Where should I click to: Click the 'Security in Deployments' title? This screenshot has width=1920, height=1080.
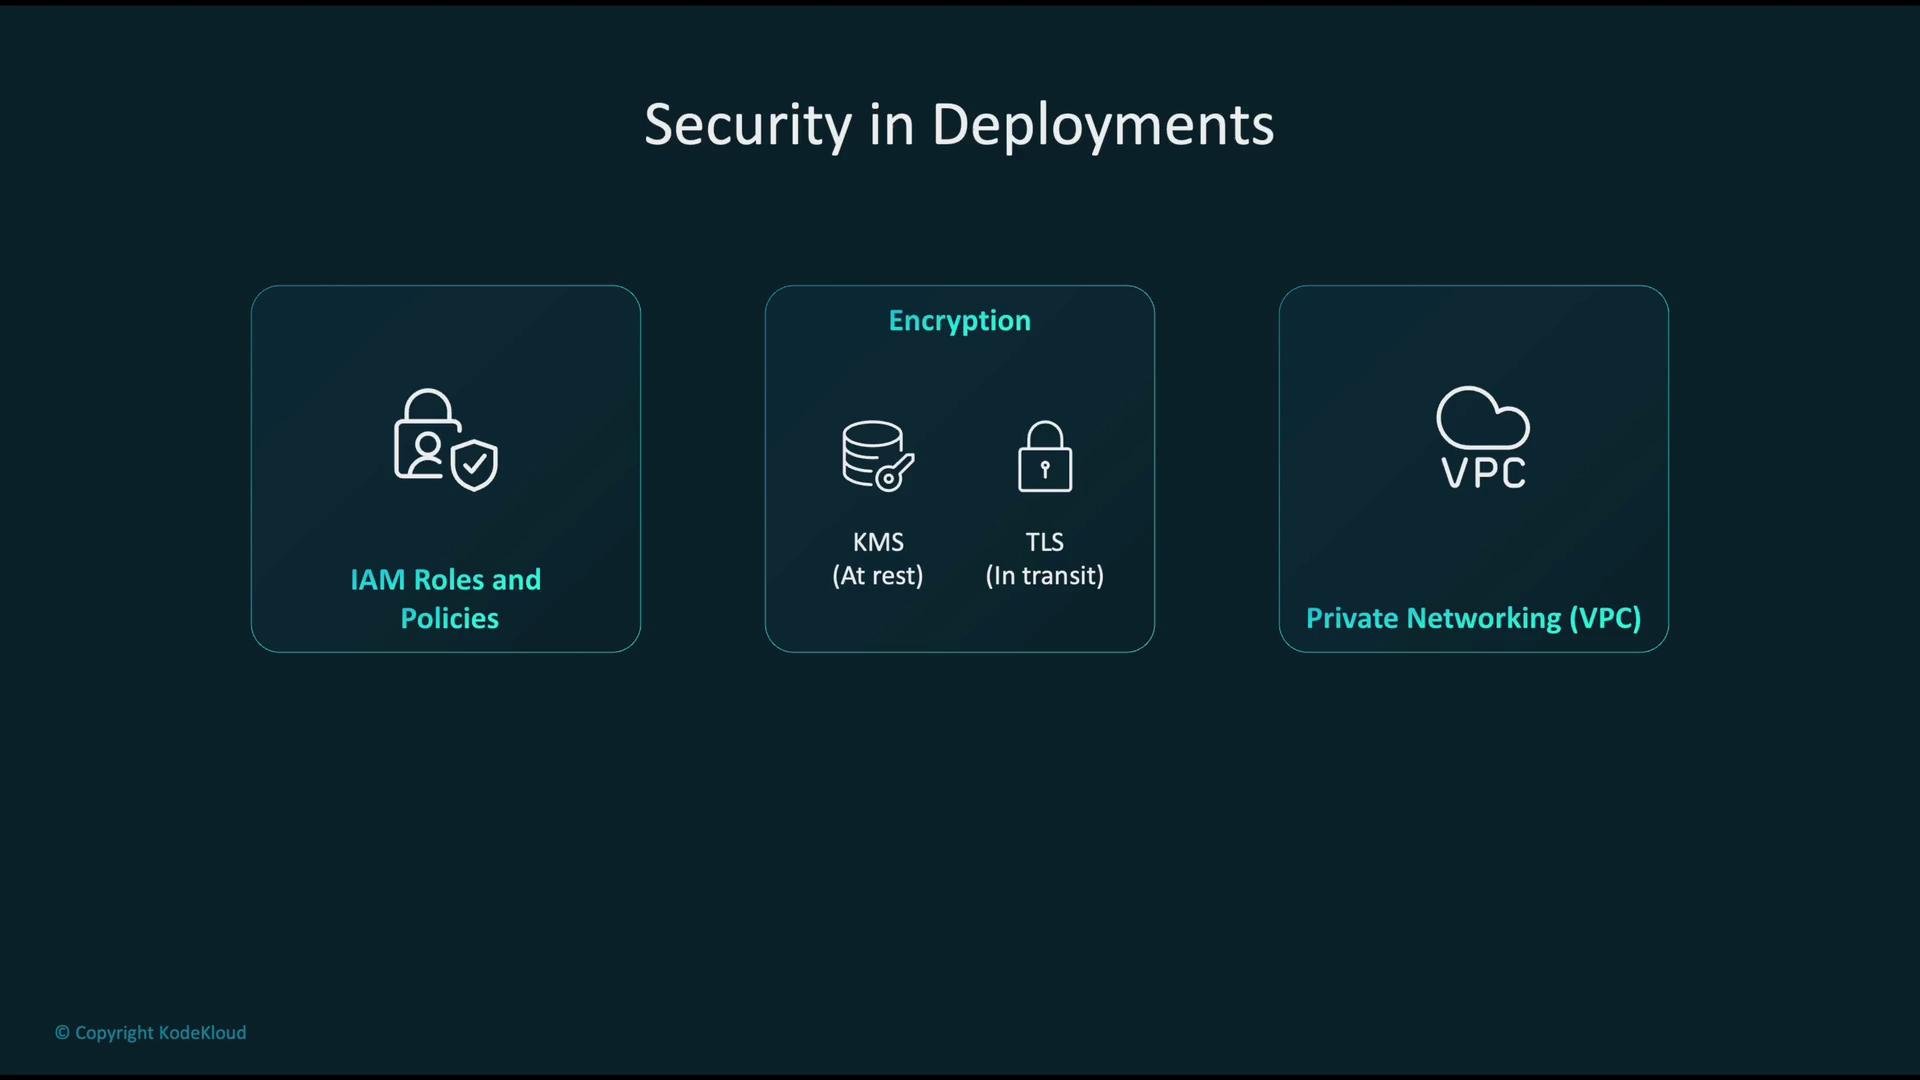click(x=959, y=125)
